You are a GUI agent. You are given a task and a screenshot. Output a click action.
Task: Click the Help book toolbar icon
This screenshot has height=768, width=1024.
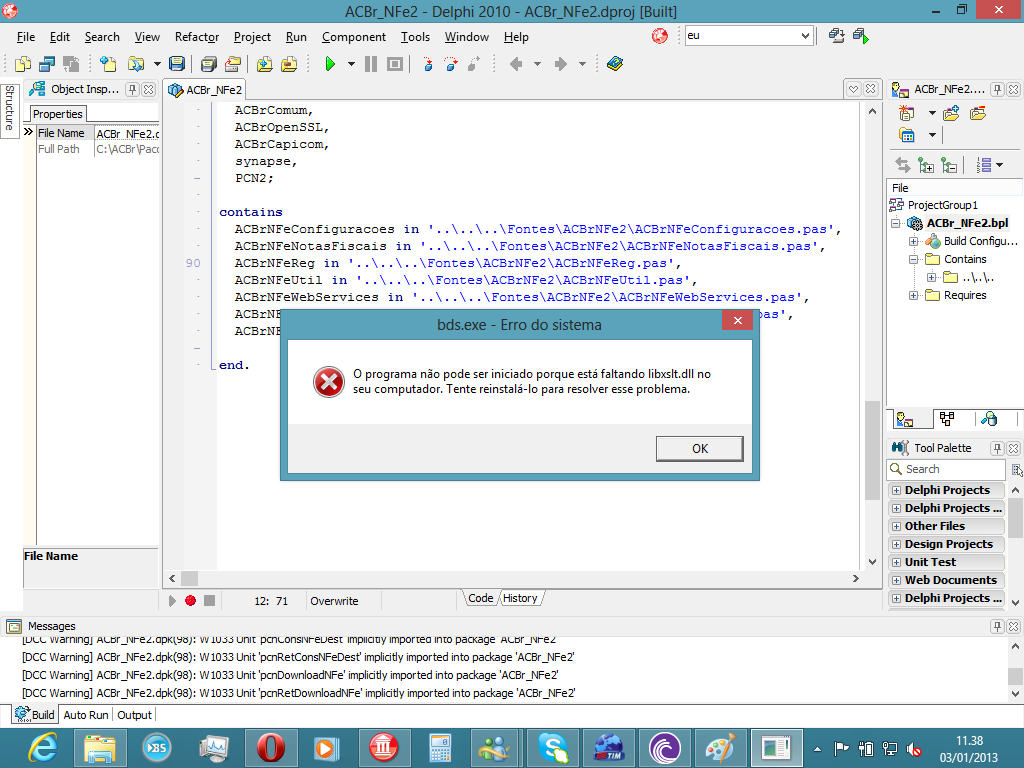click(615, 64)
